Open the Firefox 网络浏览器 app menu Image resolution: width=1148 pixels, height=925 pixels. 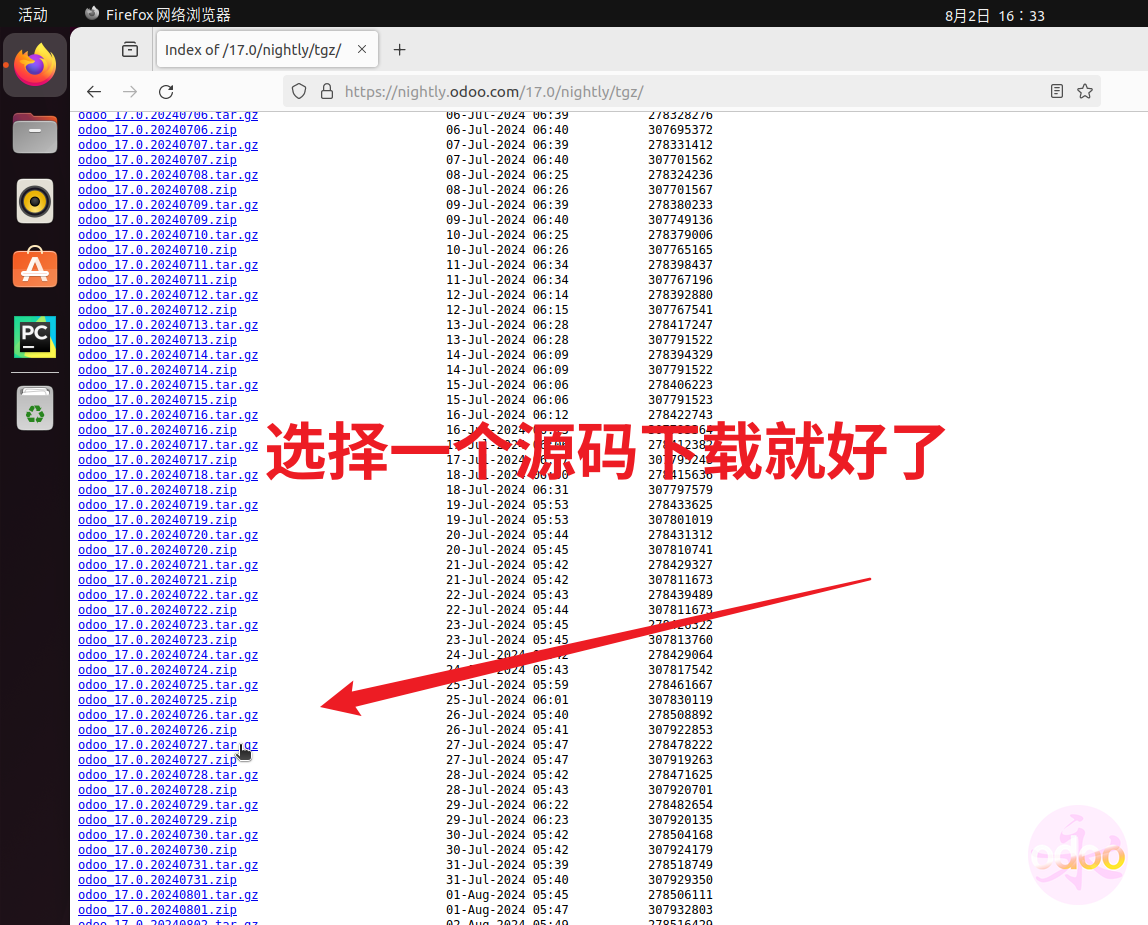[x=157, y=15]
